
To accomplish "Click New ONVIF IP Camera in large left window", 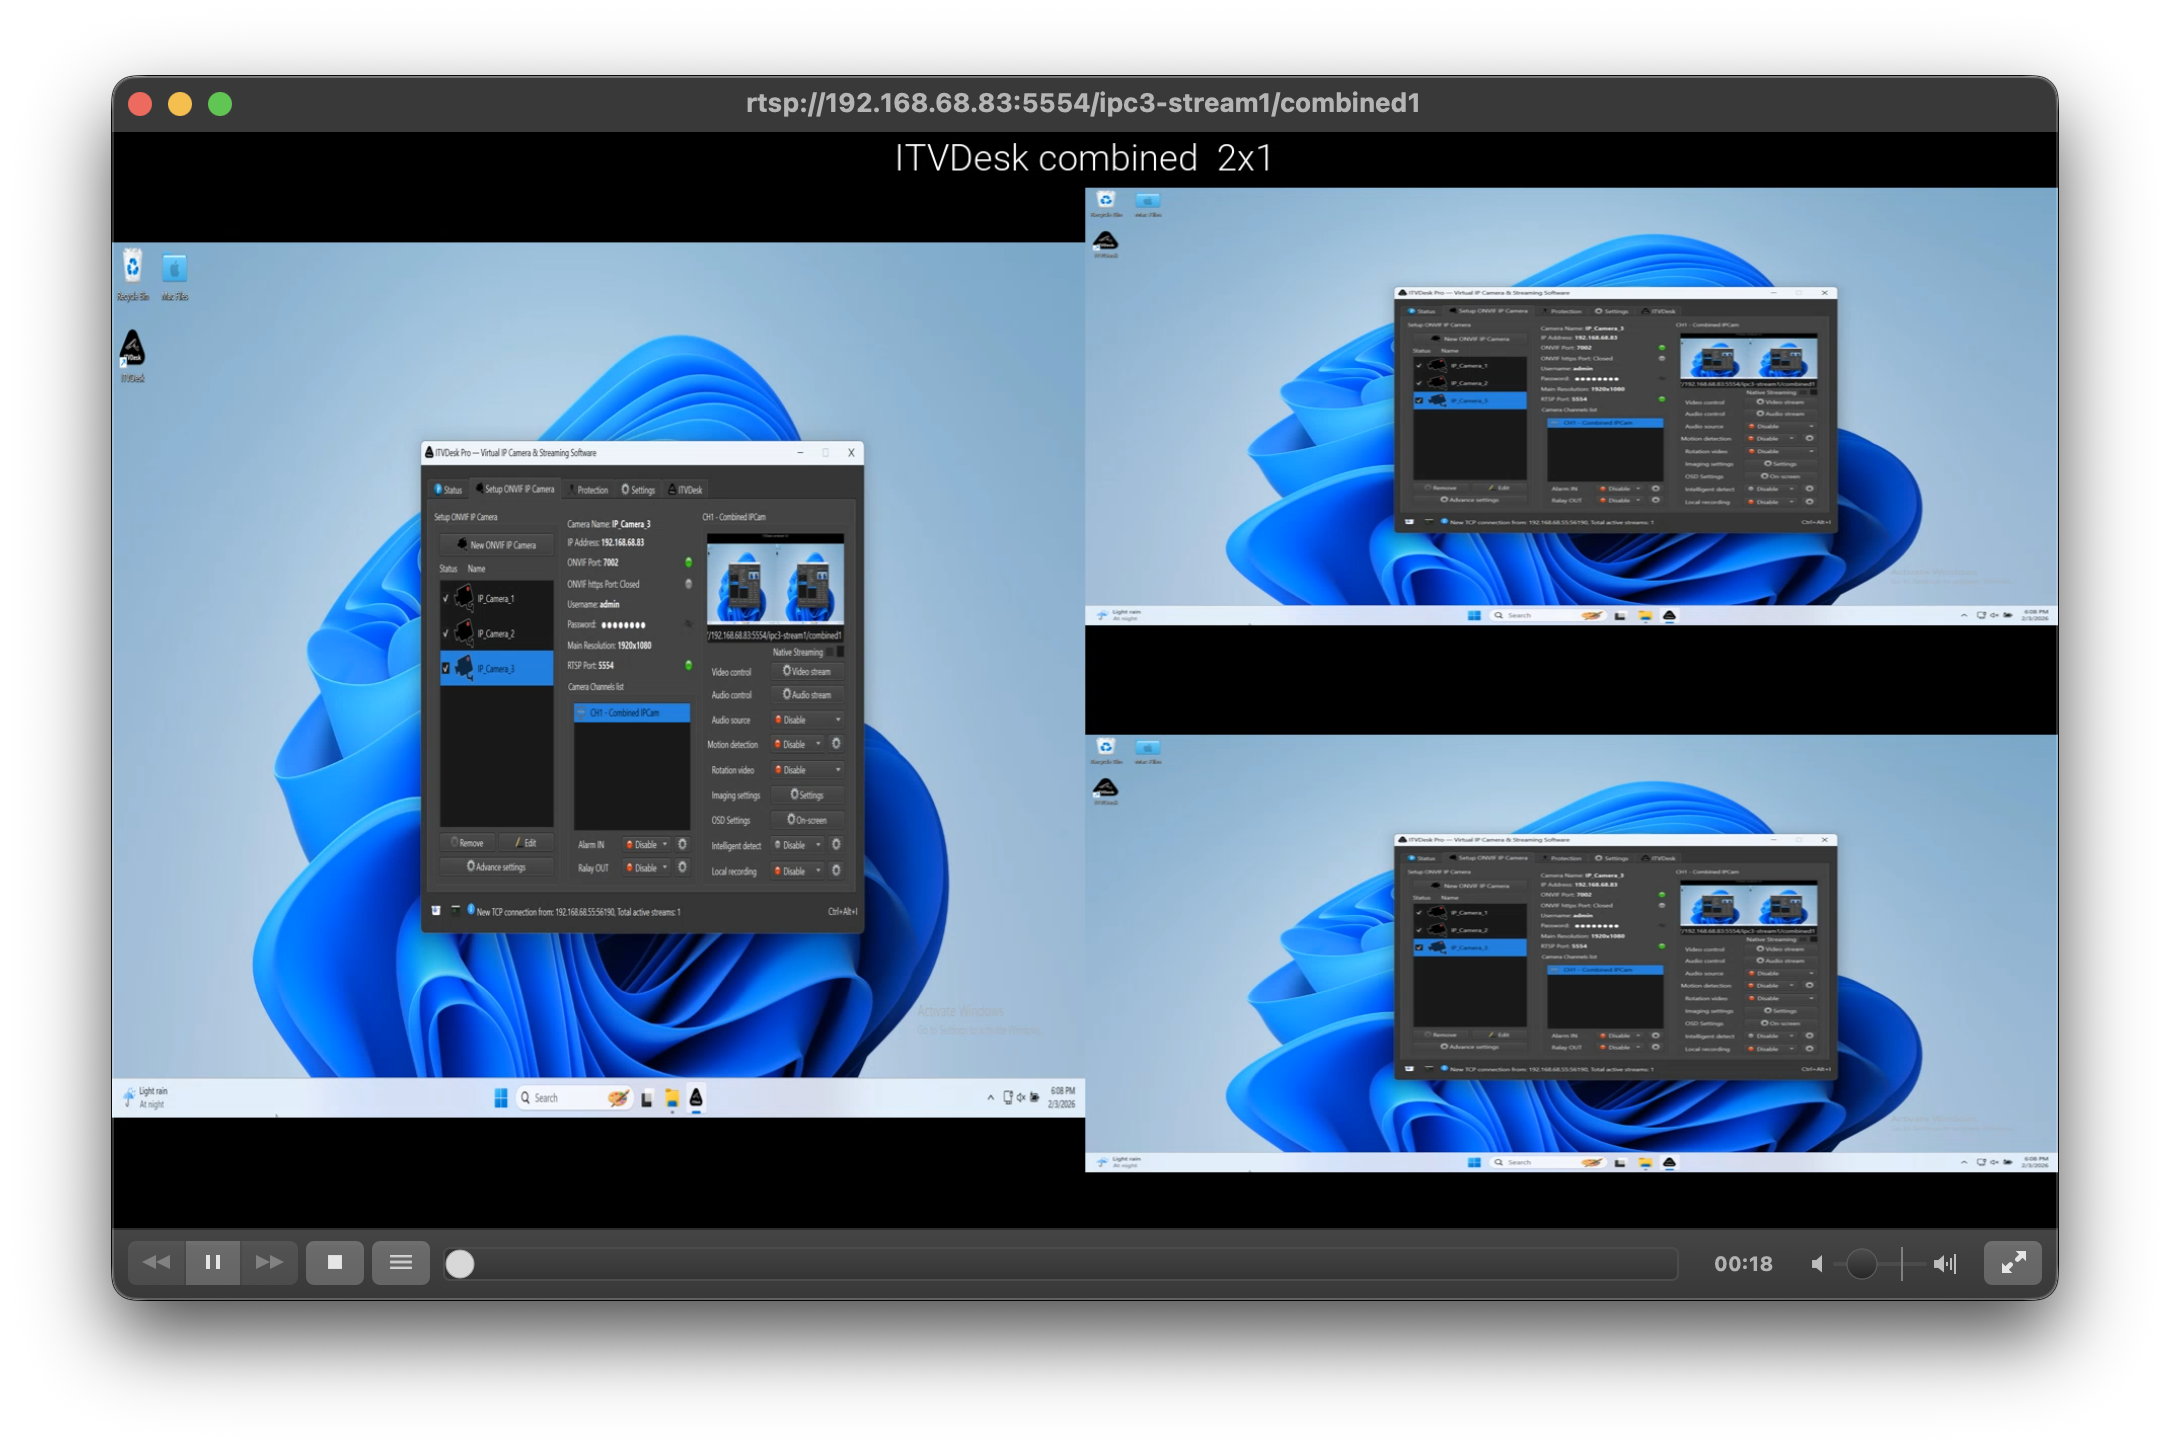I will tap(497, 545).
